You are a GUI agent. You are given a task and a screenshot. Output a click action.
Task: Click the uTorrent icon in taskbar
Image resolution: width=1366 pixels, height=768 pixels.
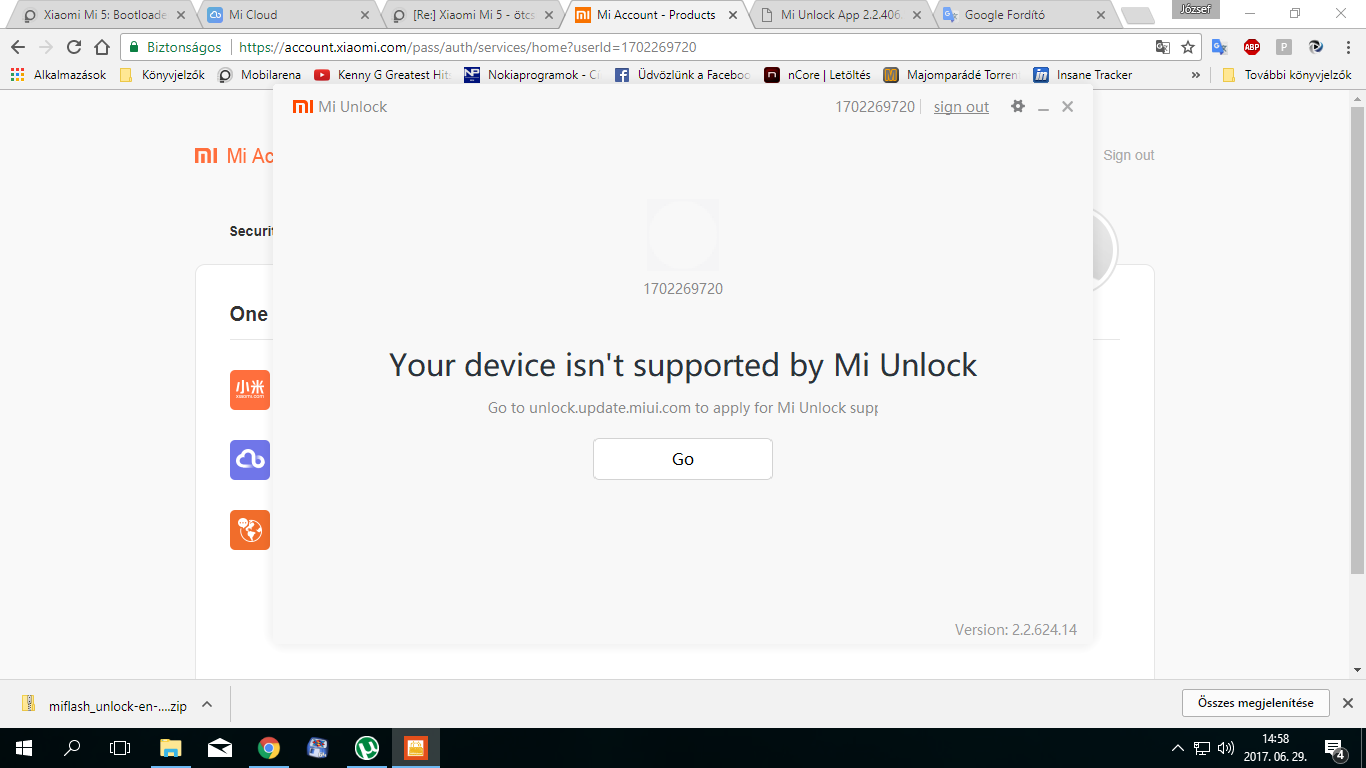point(367,748)
